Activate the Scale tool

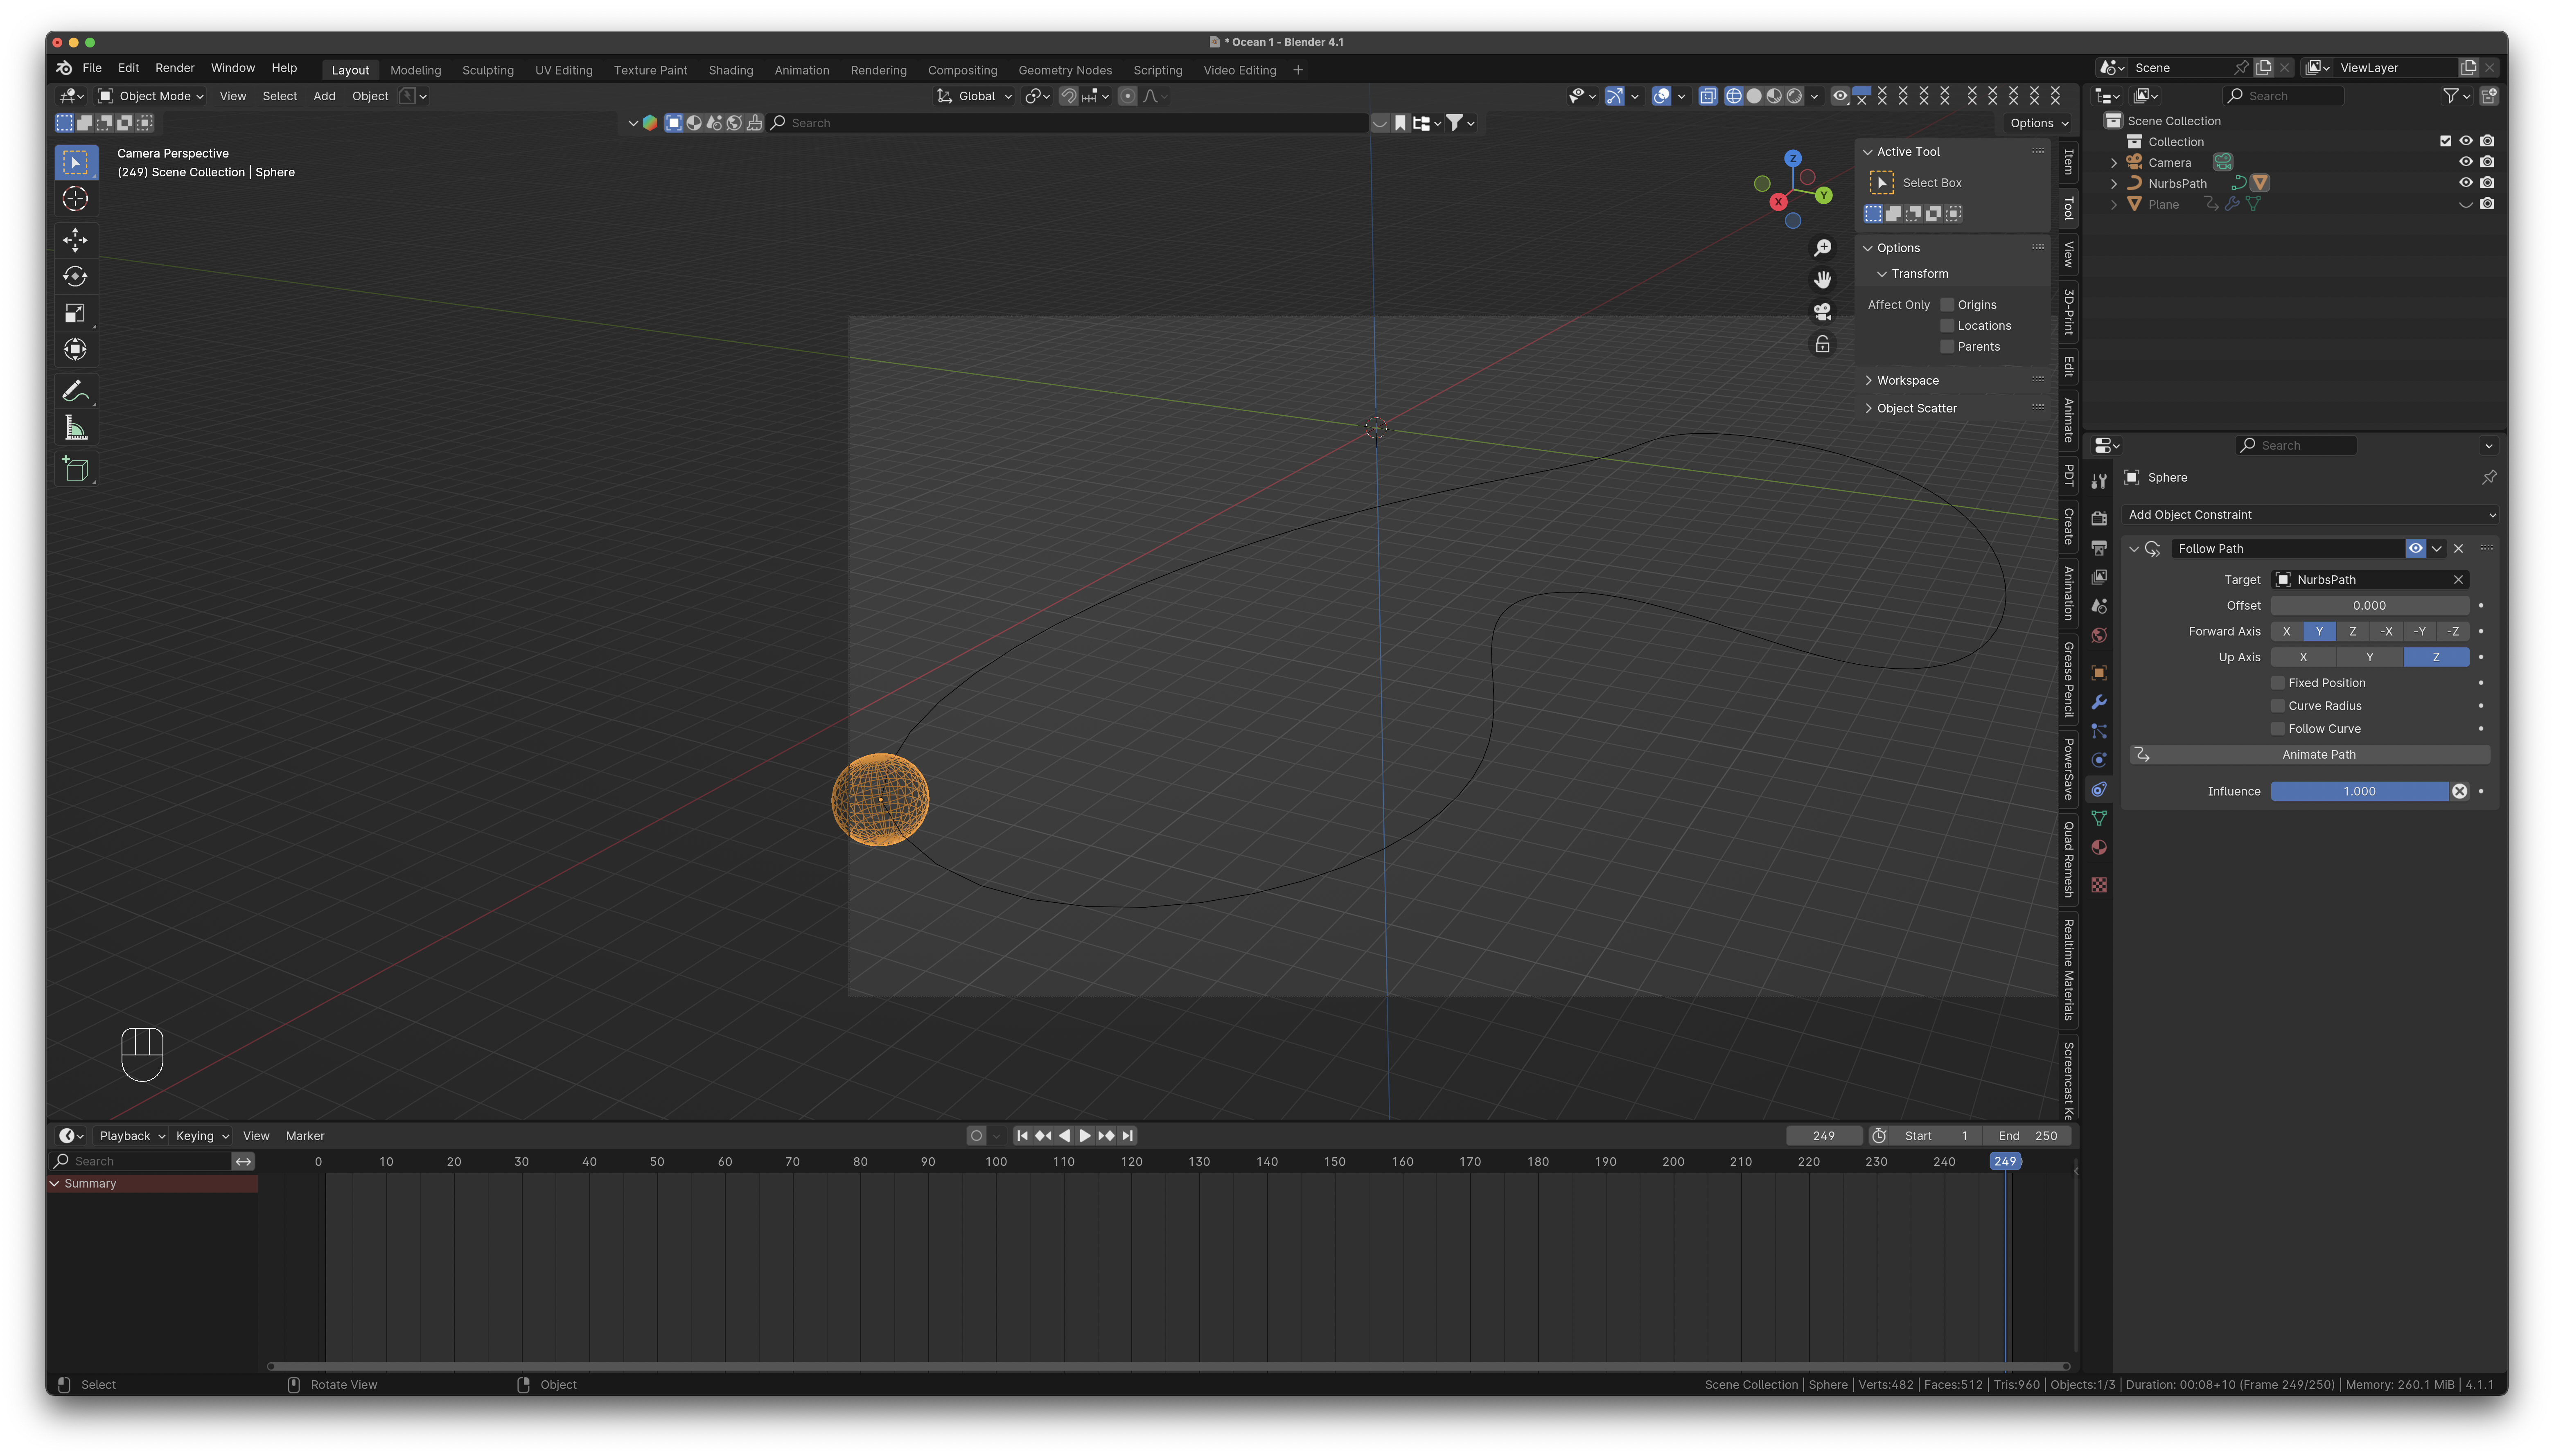[x=75, y=313]
